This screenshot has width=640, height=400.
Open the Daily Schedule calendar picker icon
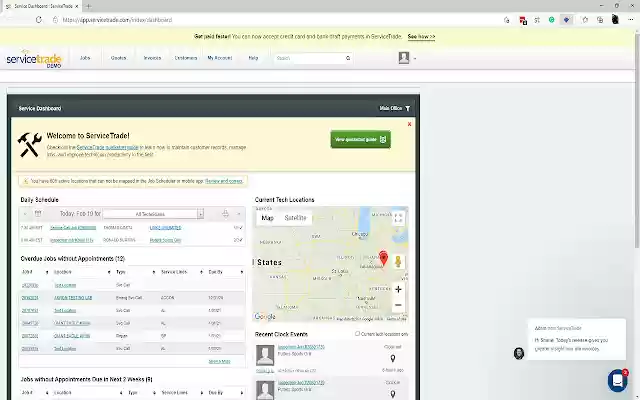coord(38,213)
